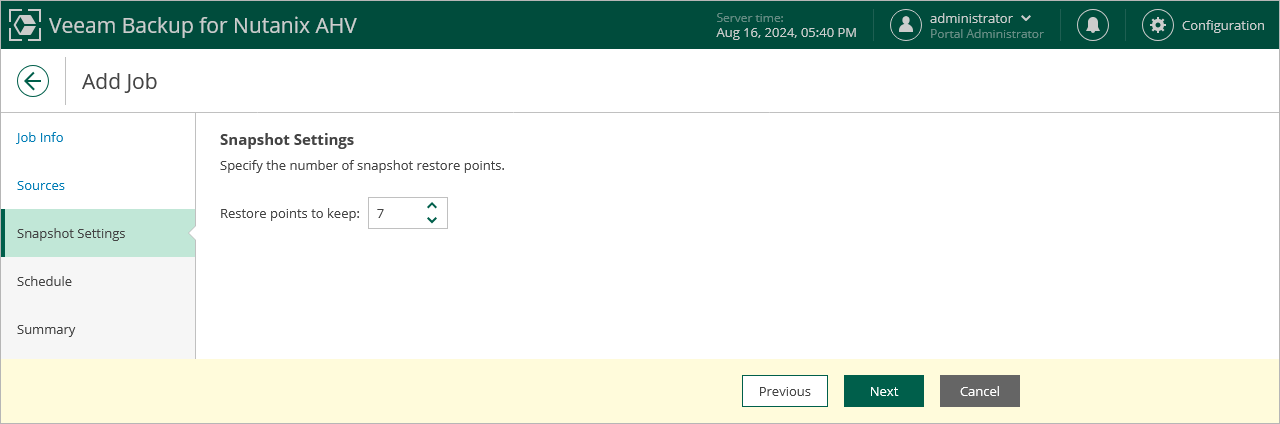Open the notifications bell icon
This screenshot has width=1280, height=424.
coord(1092,25)
